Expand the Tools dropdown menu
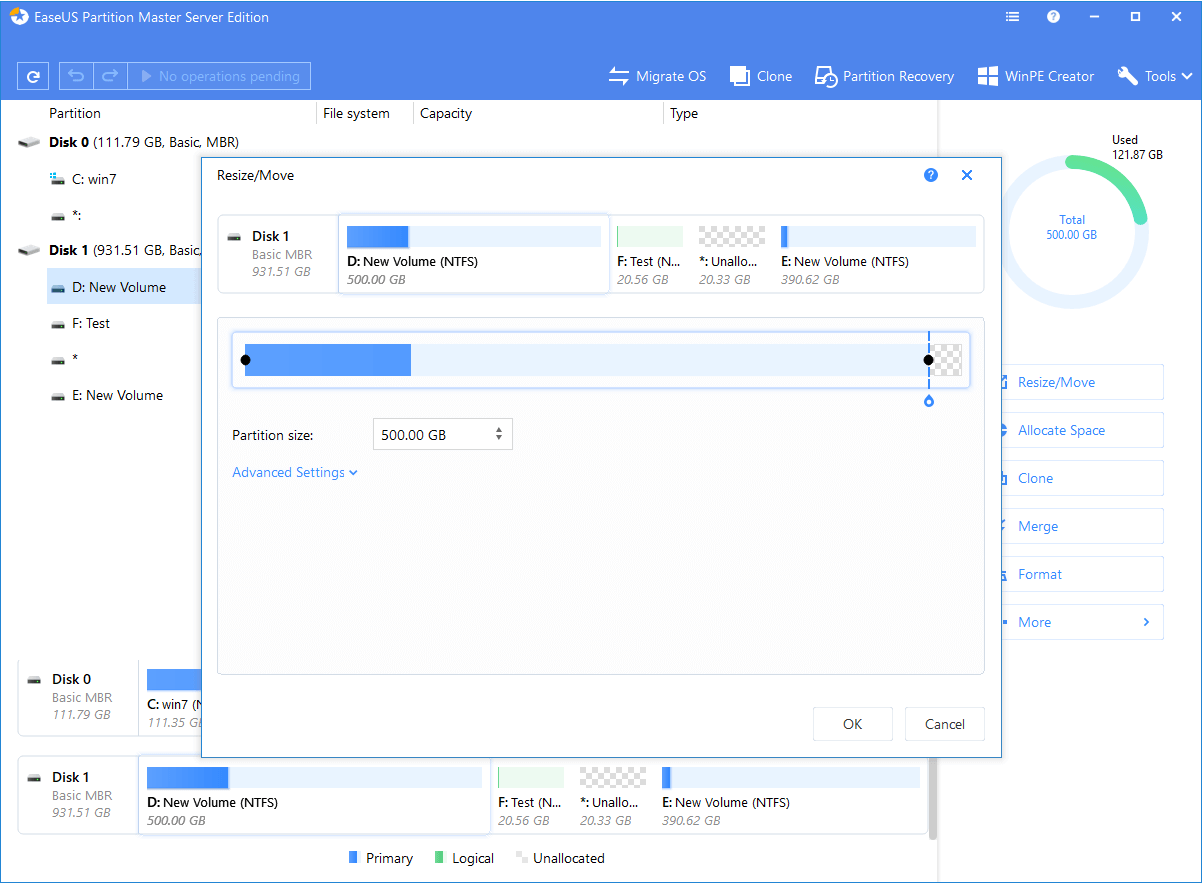The height and width of the screenshot is (883, 1202). click(x=1155, y=76)
